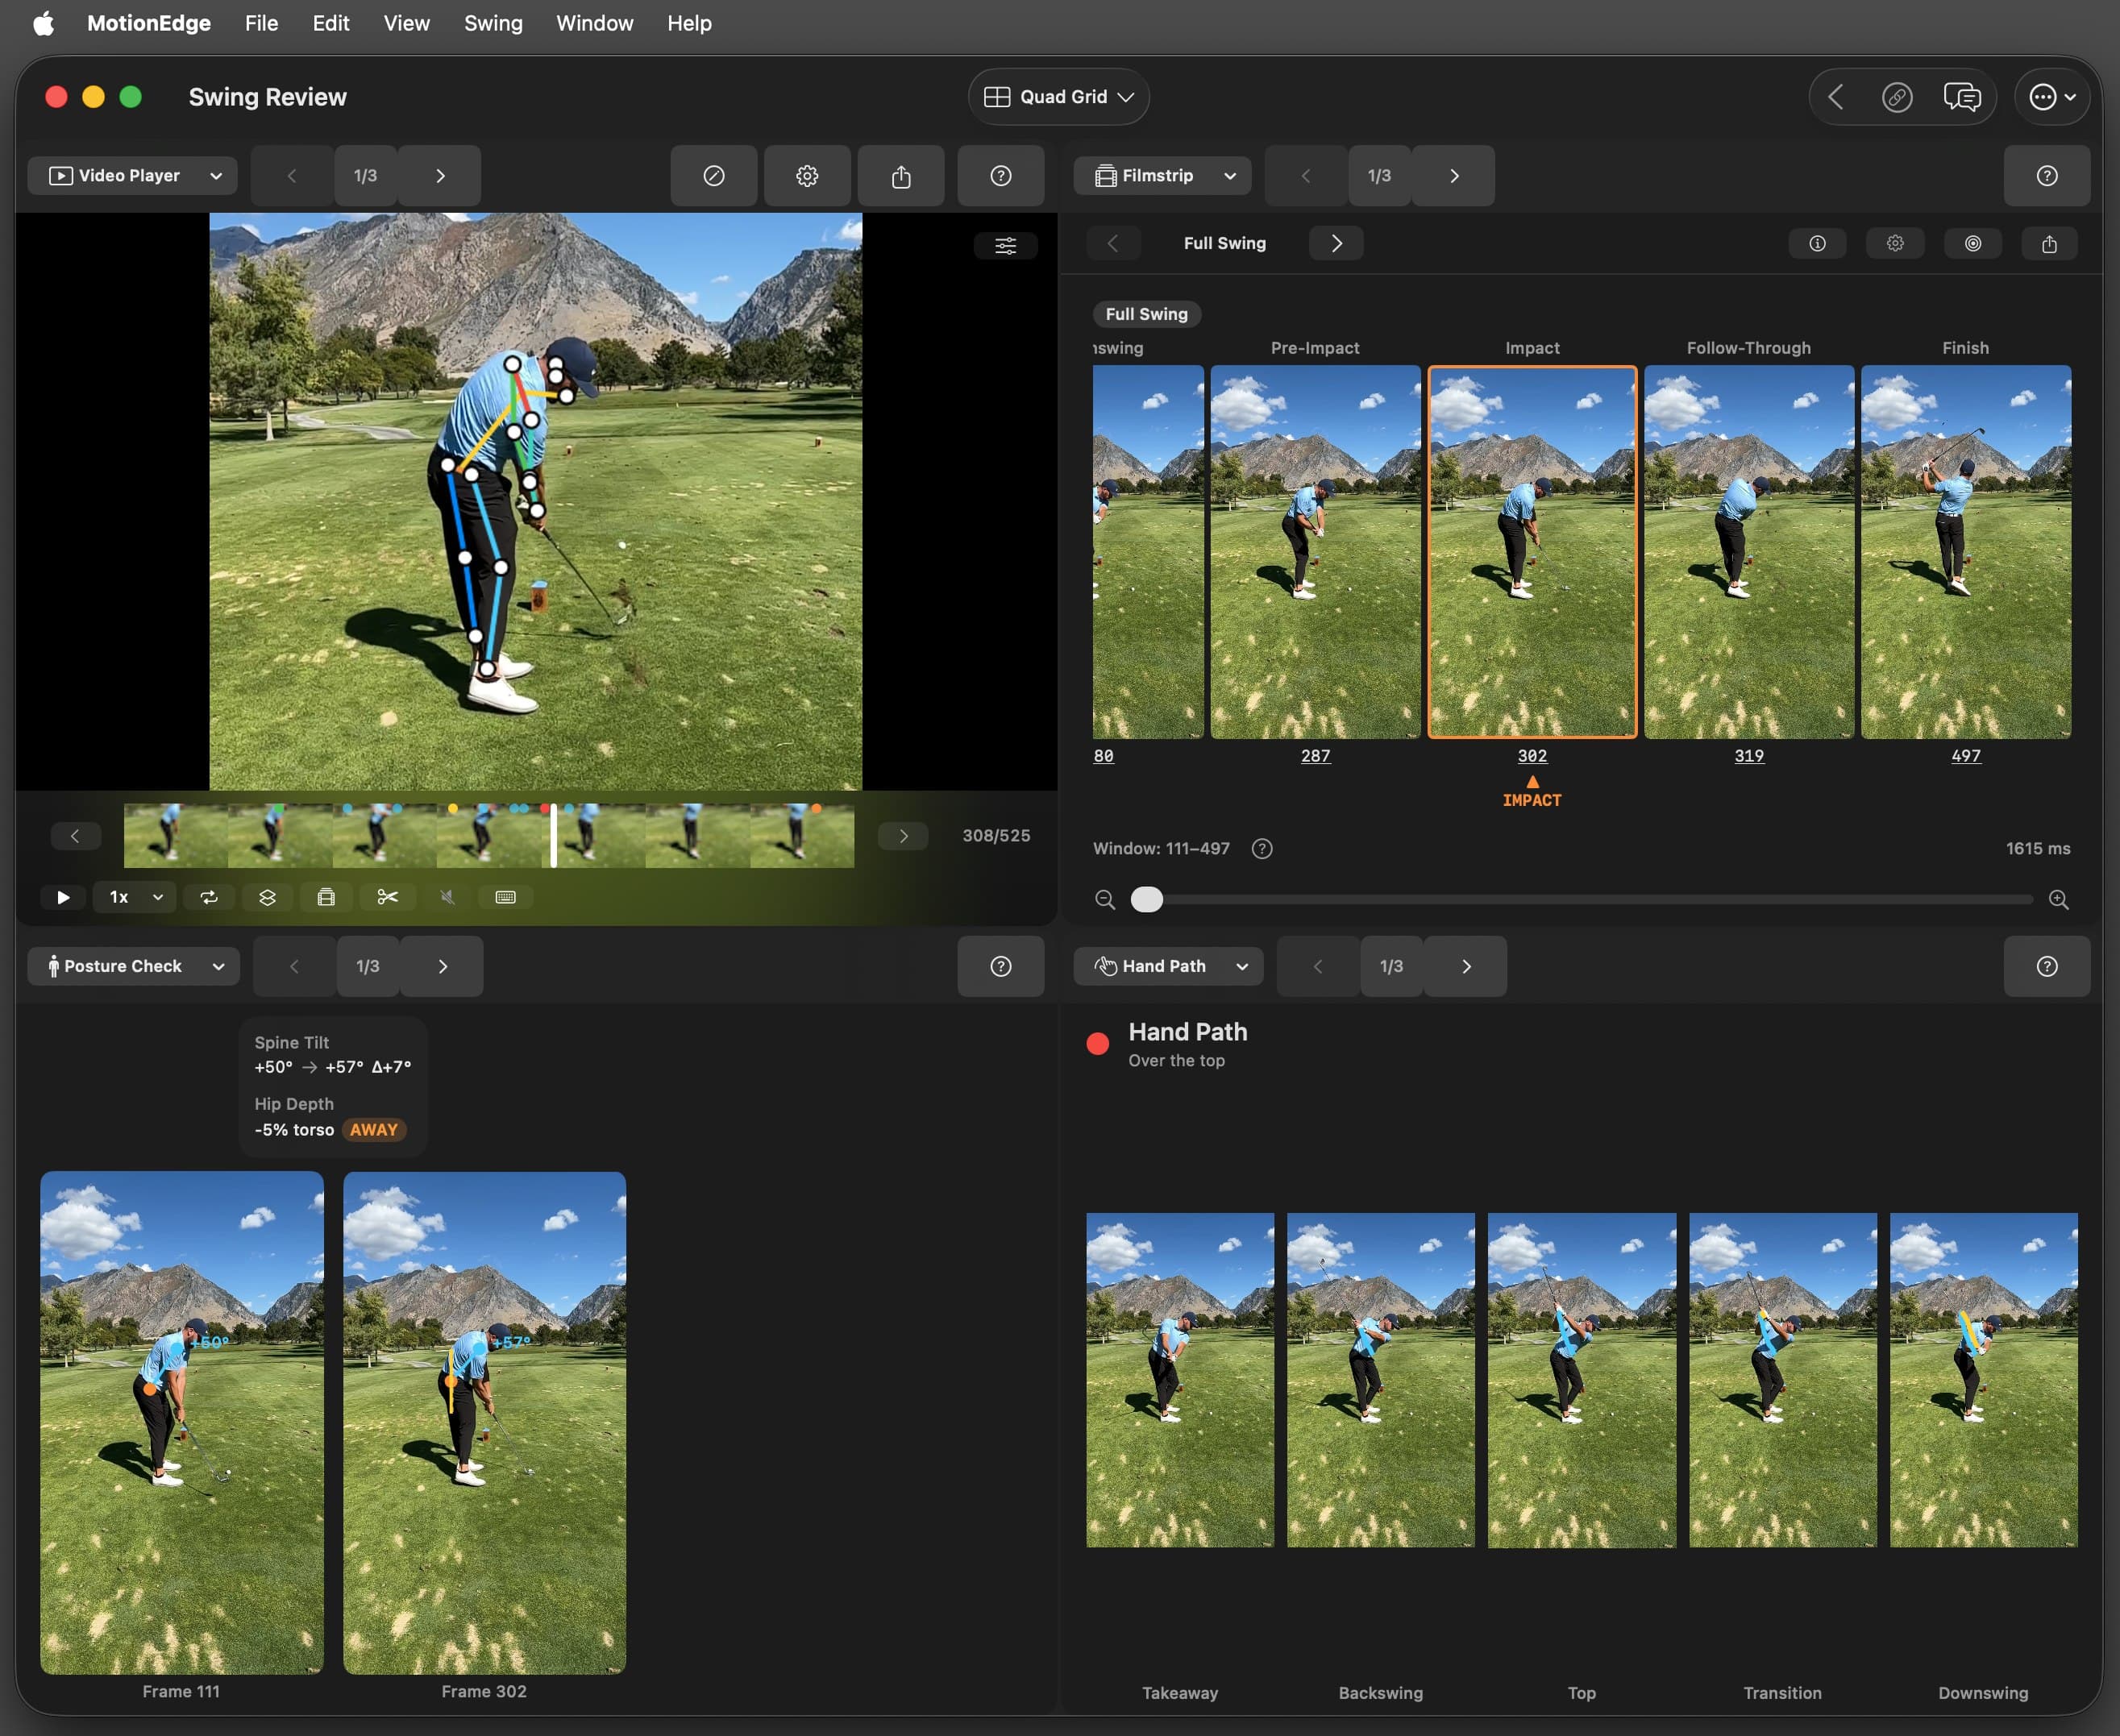
Task: Open the View menu
Action: point(406,23)
